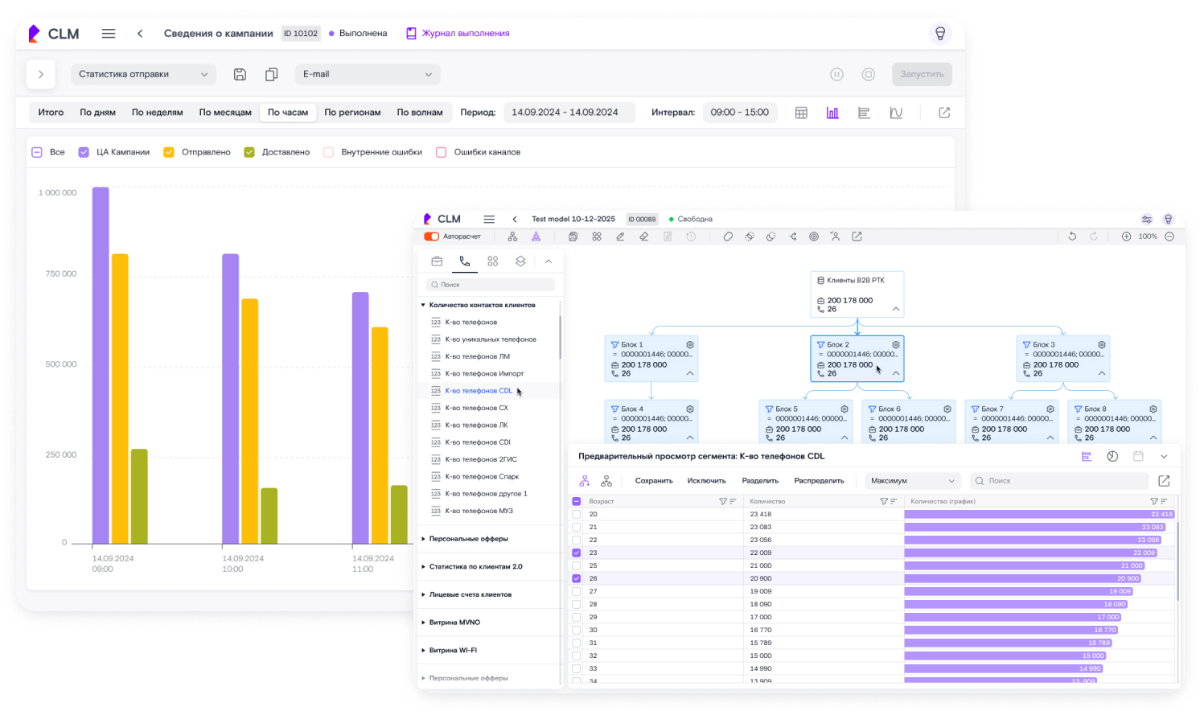Click settings sliders icon in model header
Viewport: 1200px width, 717px height.
coord(1146,219)
